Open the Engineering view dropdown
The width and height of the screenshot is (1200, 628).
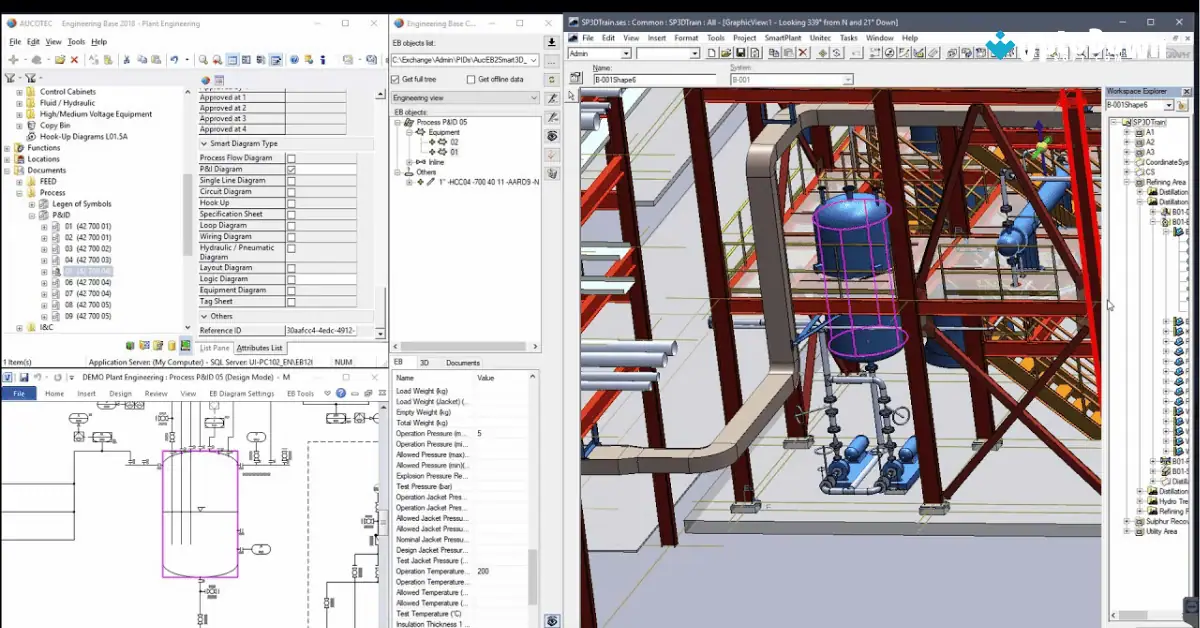point(534,98)
